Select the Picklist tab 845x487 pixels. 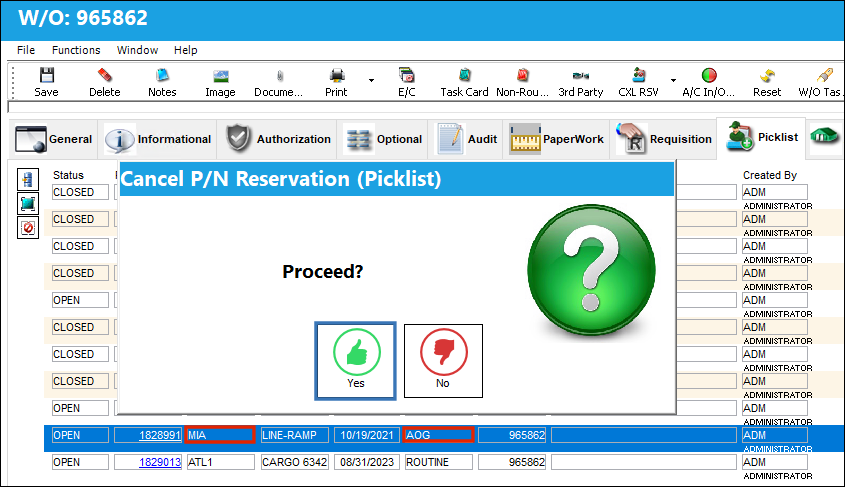click(761, 137)
